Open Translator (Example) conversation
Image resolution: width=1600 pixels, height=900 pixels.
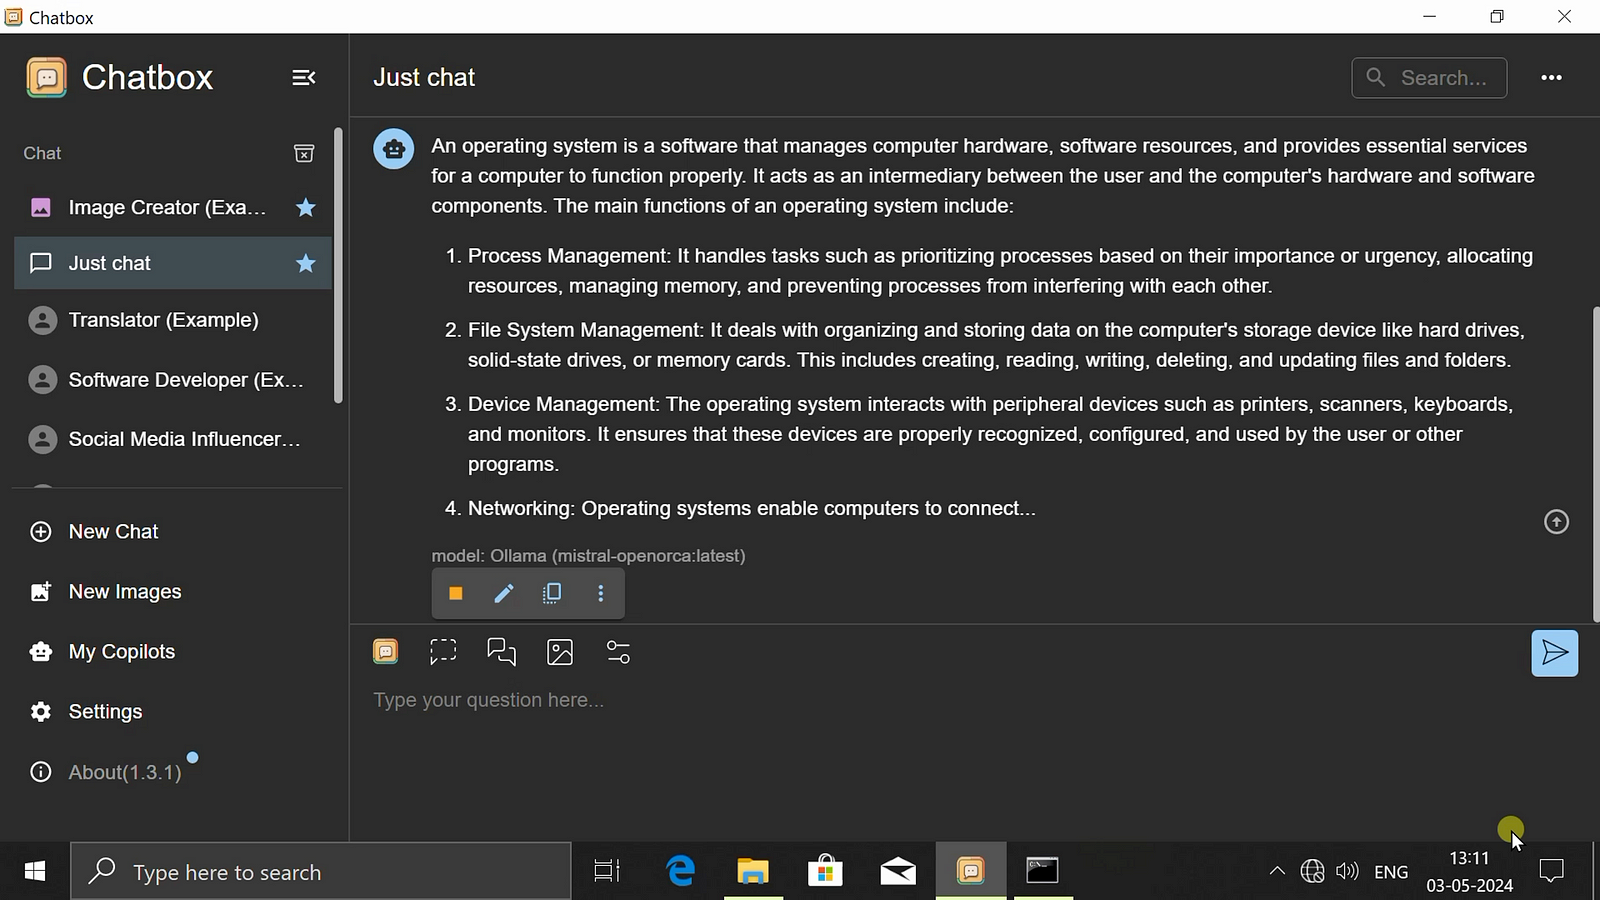(x=164, y=320)
